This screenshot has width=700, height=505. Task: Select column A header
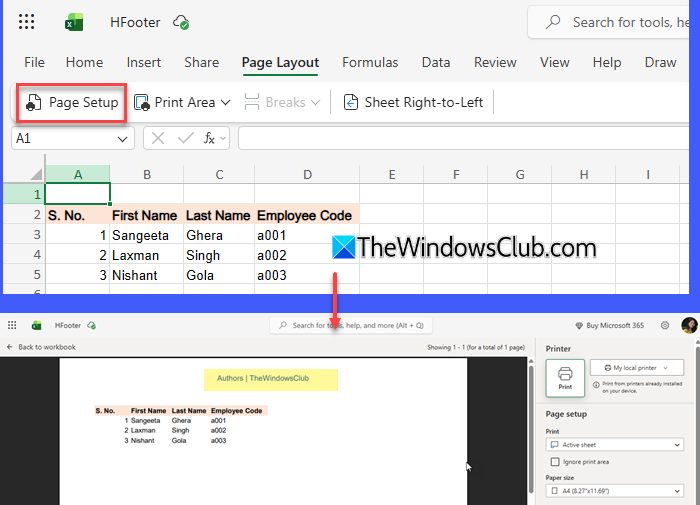(x=78, y=175)
